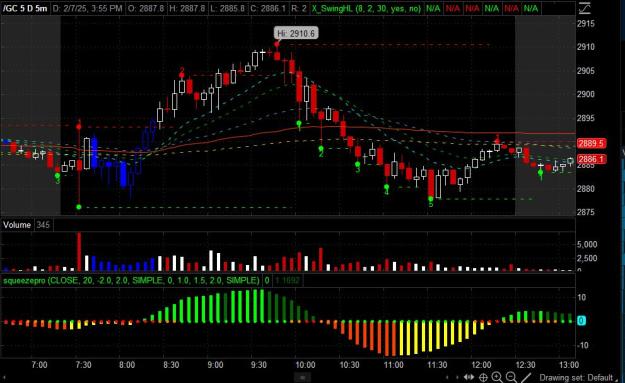Click the scroll-right arrow in bottom toolbar
Image resolution: width=625 pixels, height=383 pixels.
coord(456,377)
